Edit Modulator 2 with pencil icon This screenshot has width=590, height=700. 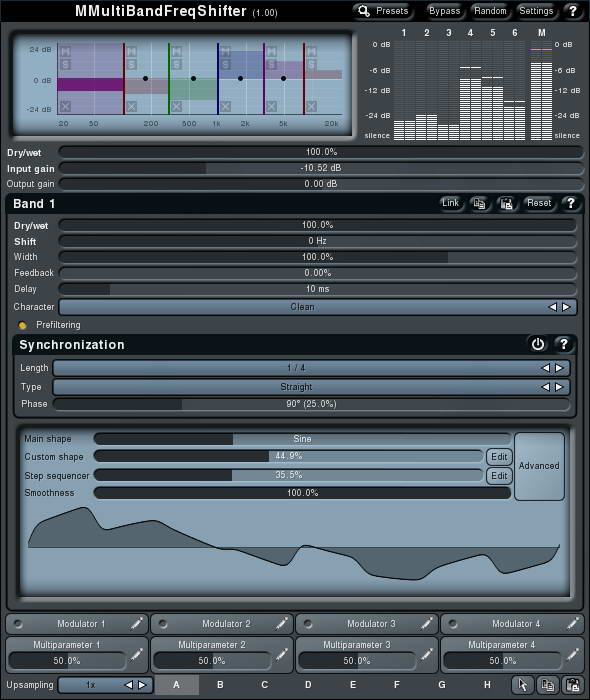click(x=282, y=623)
